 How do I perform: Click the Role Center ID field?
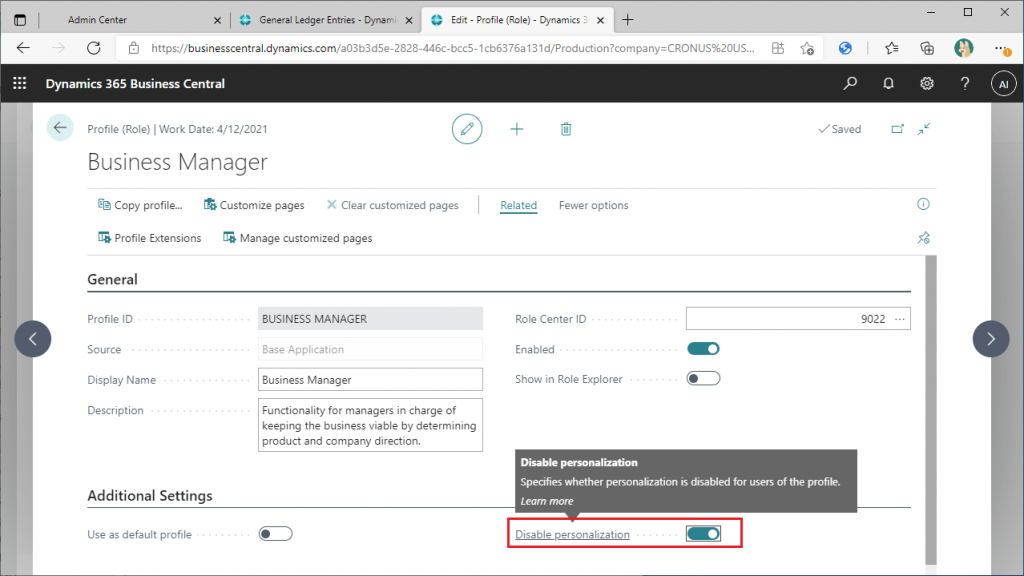click(798, 319)
